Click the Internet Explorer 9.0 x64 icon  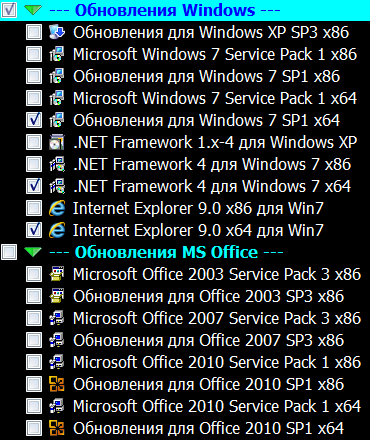tap(57, 230)
